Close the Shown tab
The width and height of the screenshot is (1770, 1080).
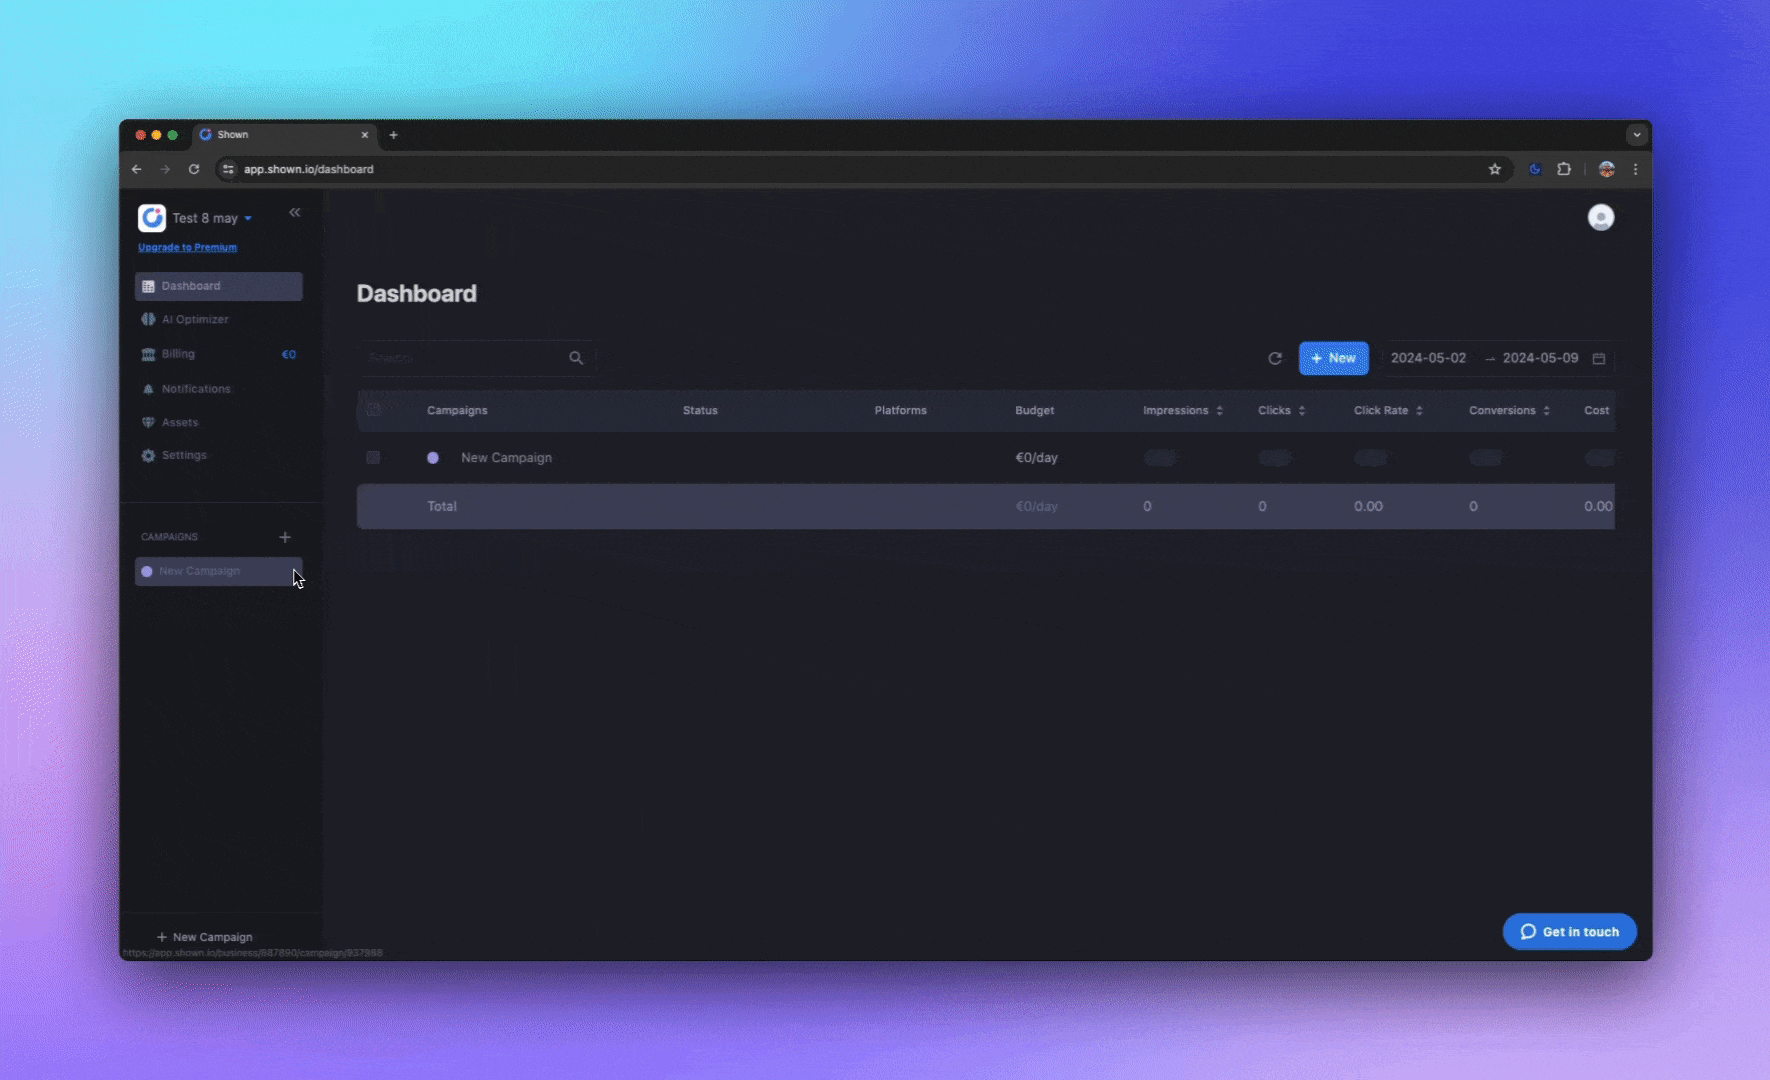[365, 135]
